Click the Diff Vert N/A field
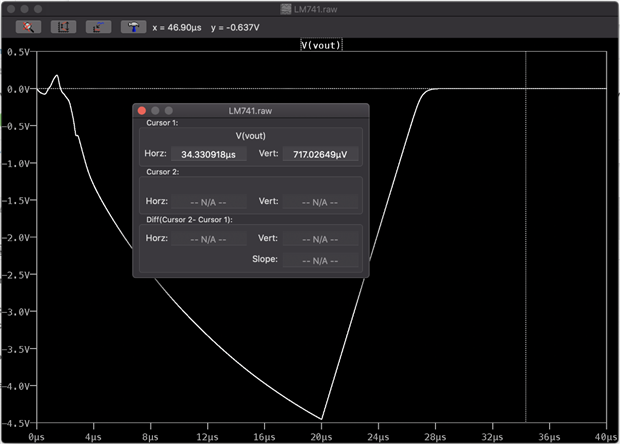Image resolution: width=620 pixels, height=444 pixels. point(320,239)
